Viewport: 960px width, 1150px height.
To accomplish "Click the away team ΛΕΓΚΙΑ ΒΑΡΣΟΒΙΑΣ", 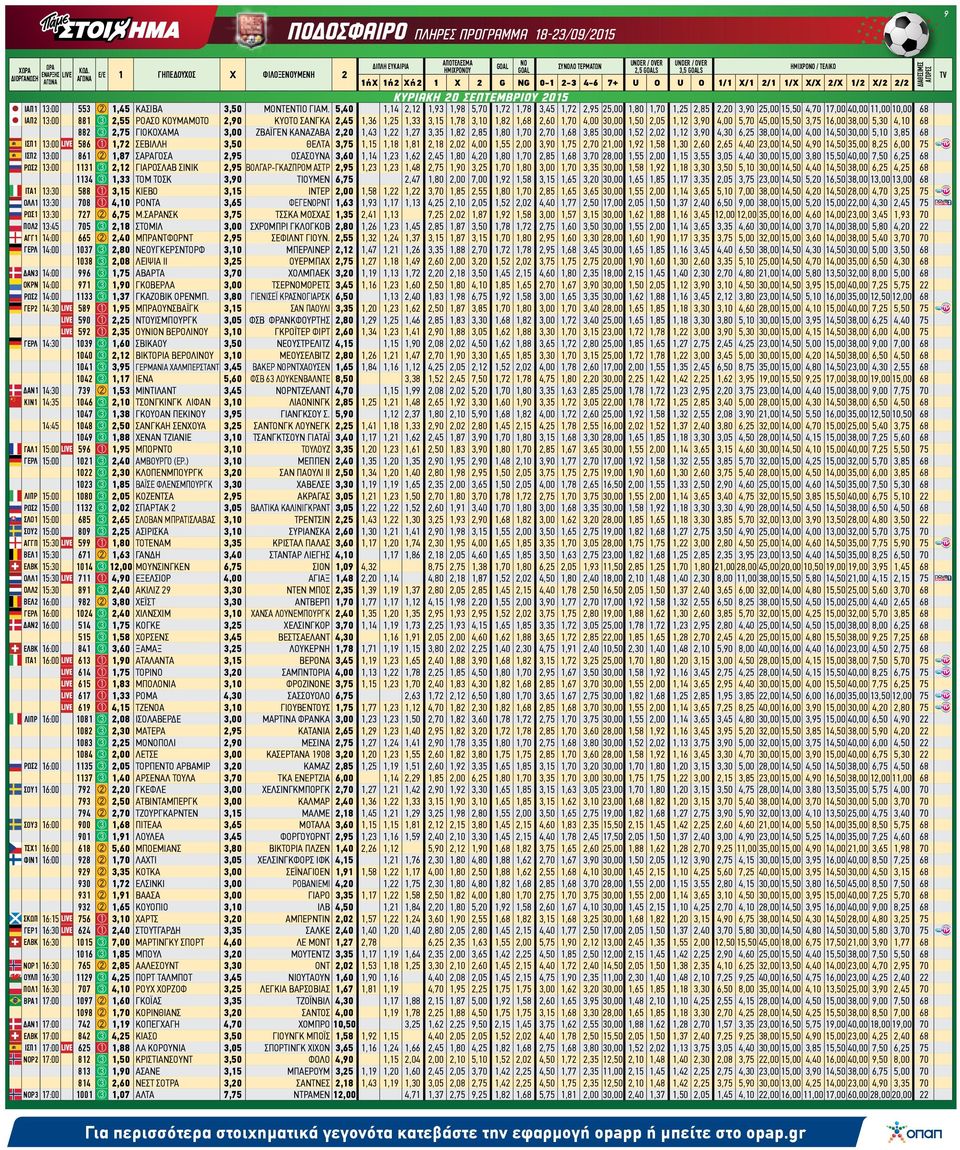I will click(x=295, y=989).
